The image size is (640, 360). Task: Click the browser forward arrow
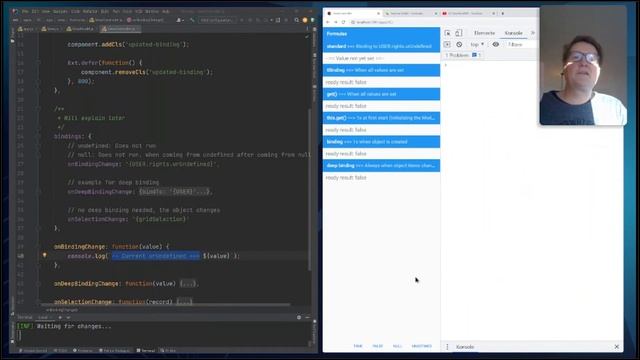(336, 22)
